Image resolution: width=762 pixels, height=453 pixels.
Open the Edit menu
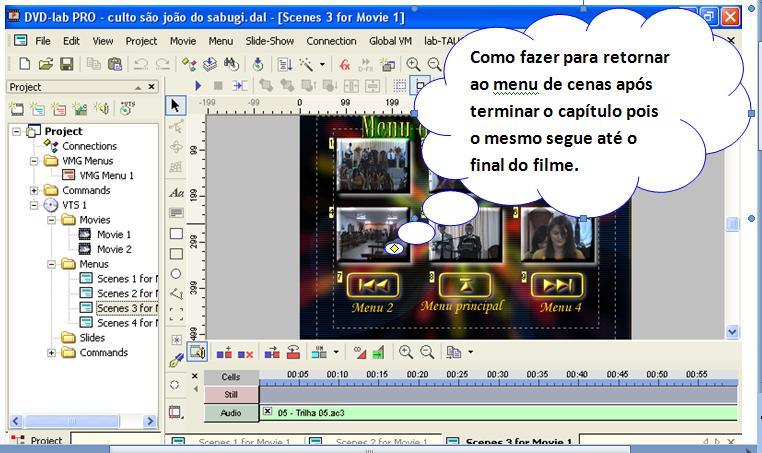click(71, 41)
